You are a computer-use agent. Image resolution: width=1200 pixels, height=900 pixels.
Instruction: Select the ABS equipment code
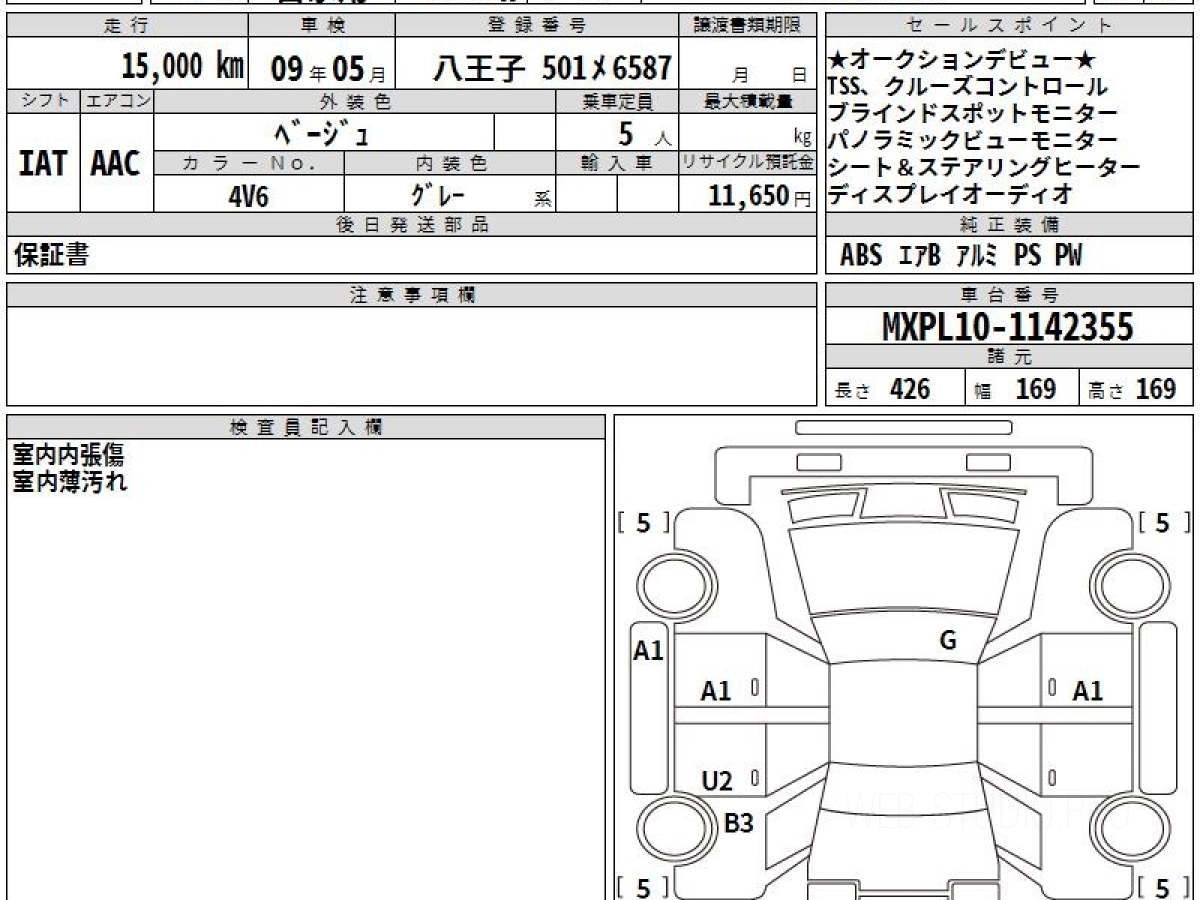pos(861,255)
